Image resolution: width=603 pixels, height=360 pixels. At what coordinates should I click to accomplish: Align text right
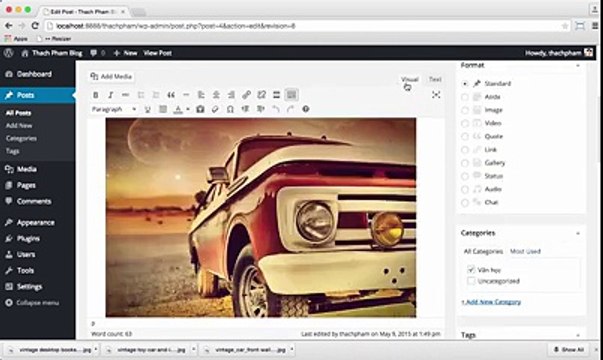(x=231, y=95)
